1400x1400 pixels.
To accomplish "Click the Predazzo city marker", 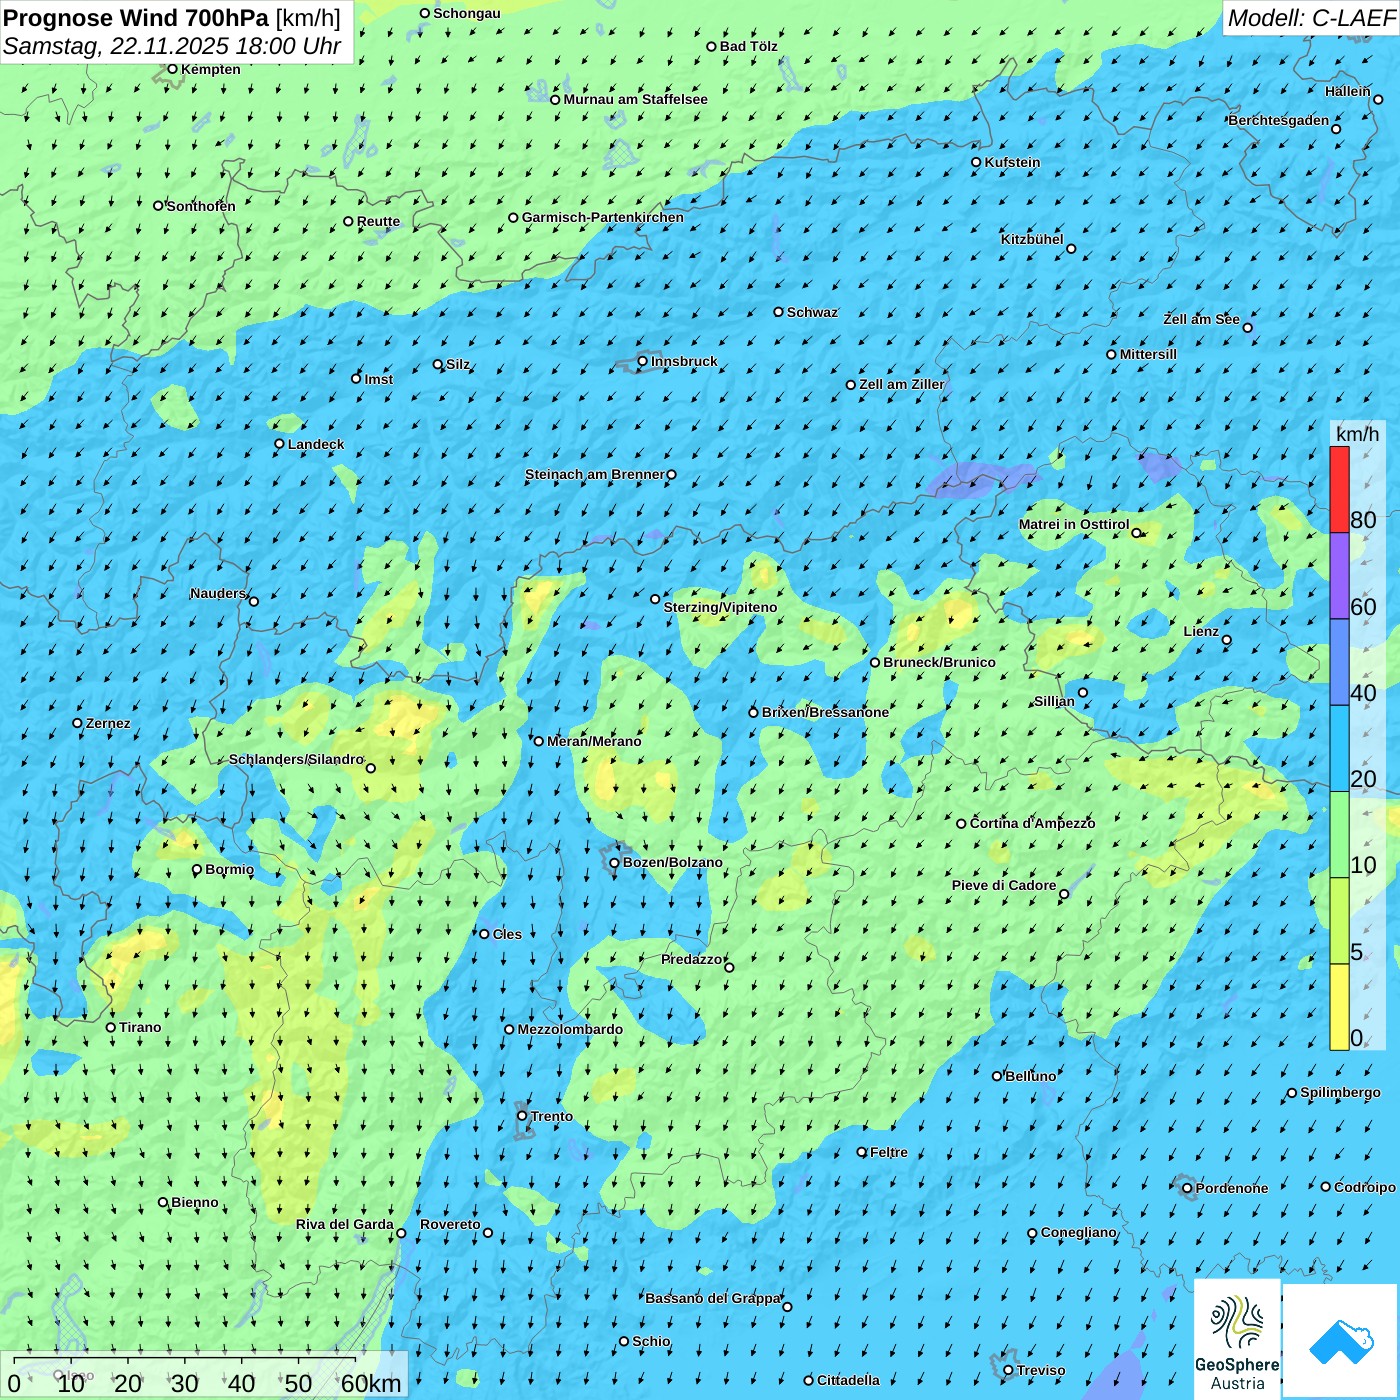I will [729, 967].
